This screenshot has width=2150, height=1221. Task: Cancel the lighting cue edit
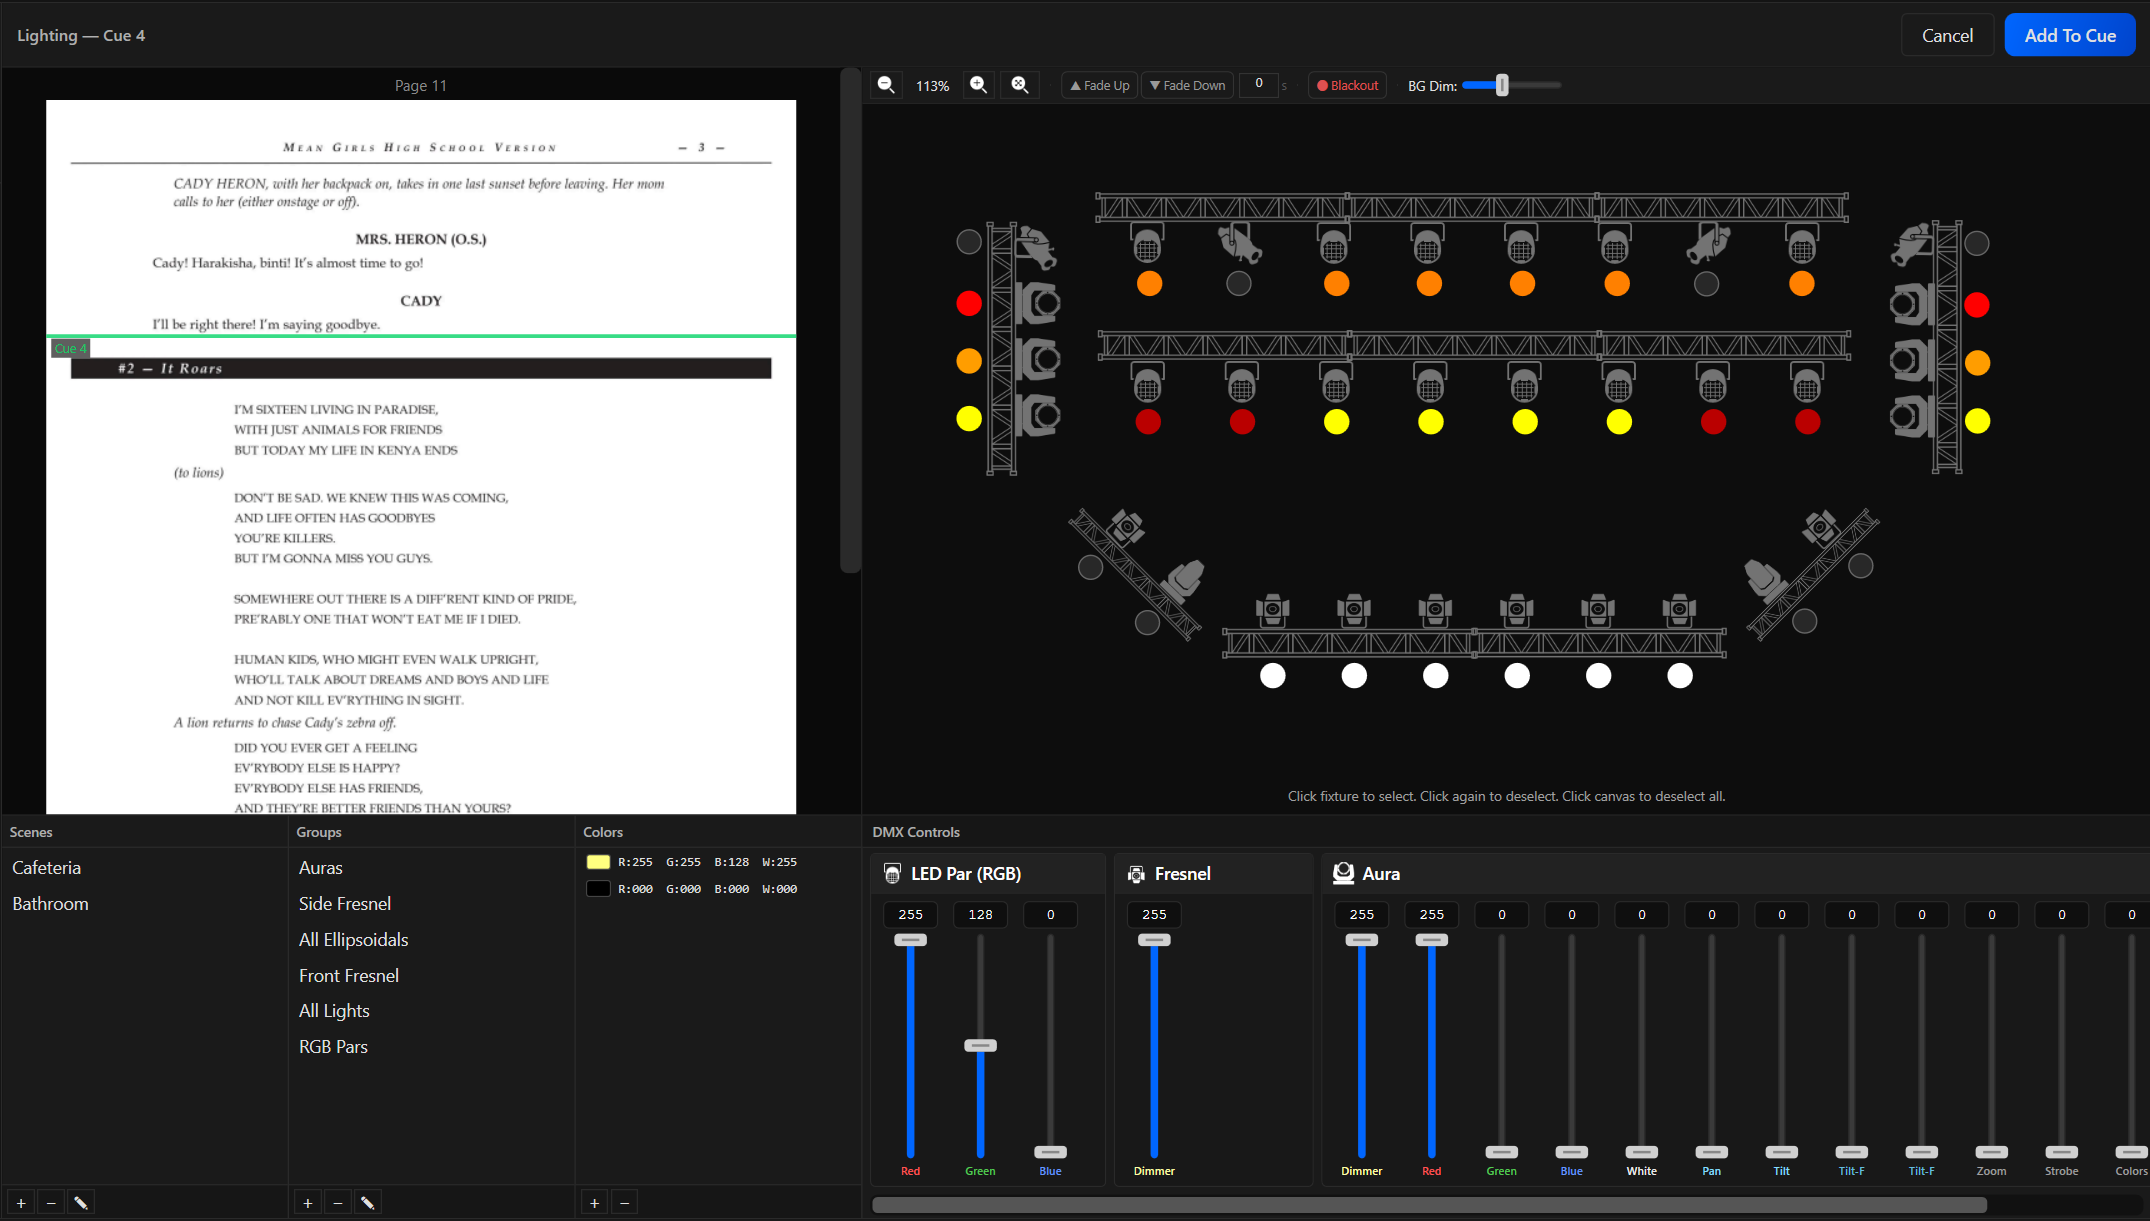click(1946, 35)
